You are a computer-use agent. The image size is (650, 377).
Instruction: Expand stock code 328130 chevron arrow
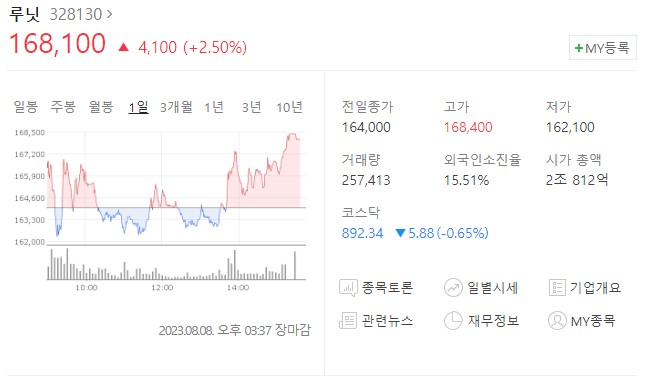[x=109, y=15]
